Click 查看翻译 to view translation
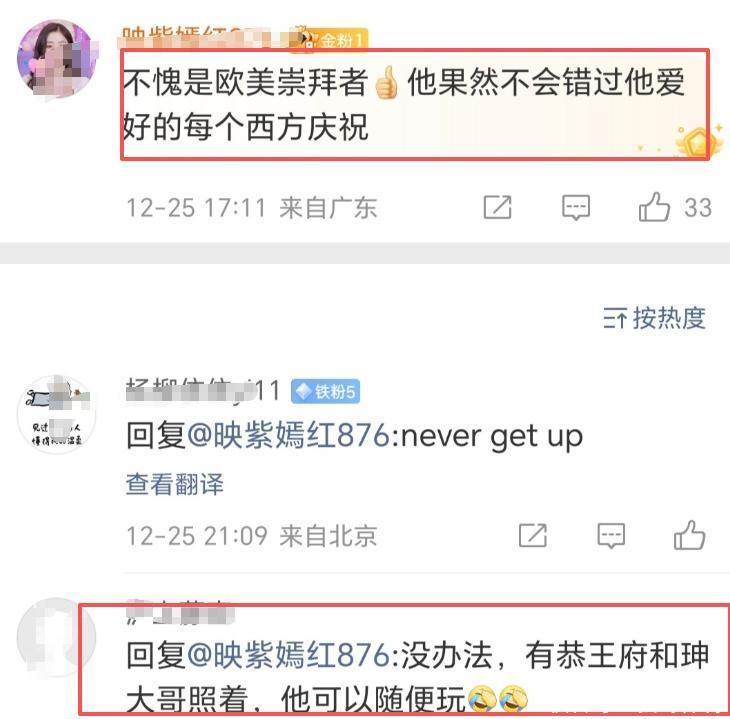The image size is (730, 719). pyautogui.click(x=175, y=483)
